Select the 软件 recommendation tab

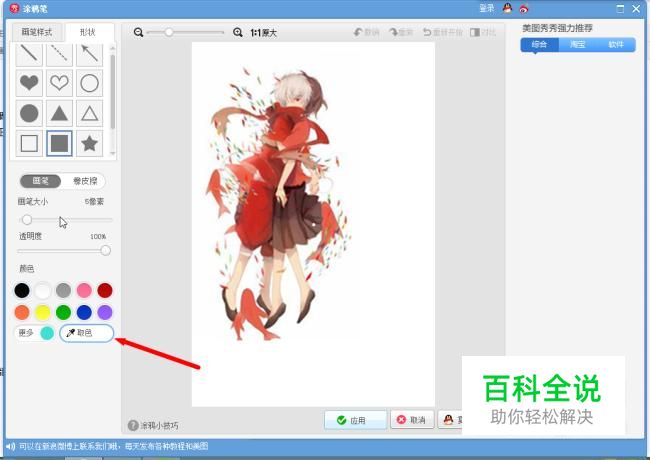(616, 45)
